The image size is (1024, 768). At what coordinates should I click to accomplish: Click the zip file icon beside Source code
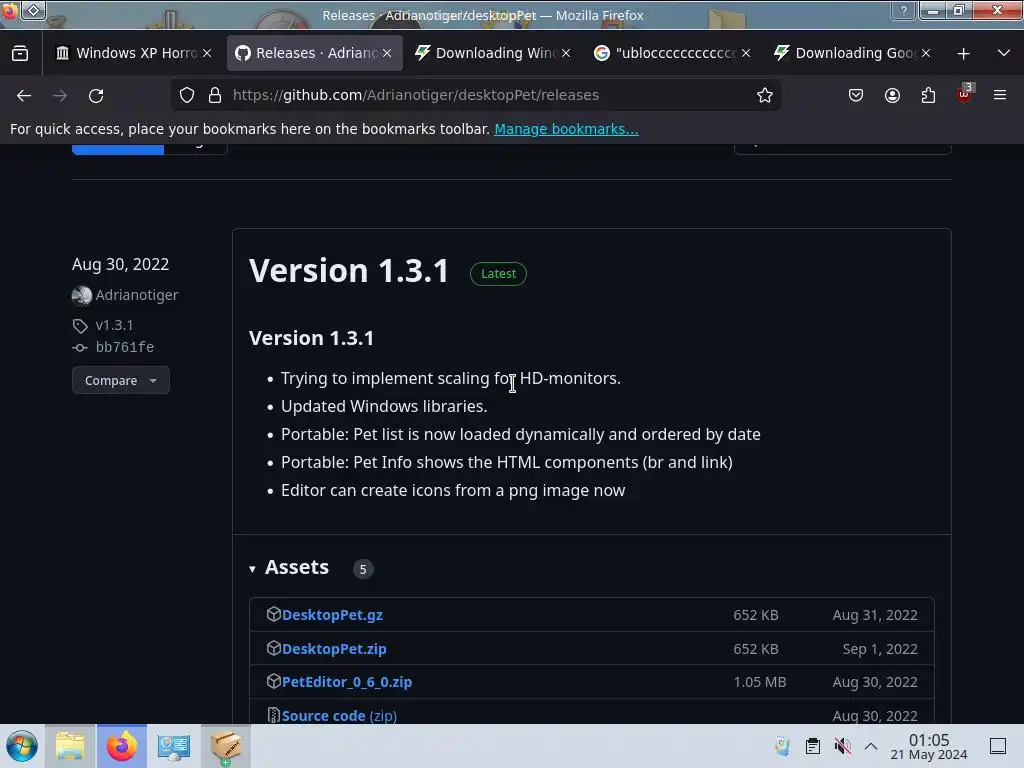274,715
